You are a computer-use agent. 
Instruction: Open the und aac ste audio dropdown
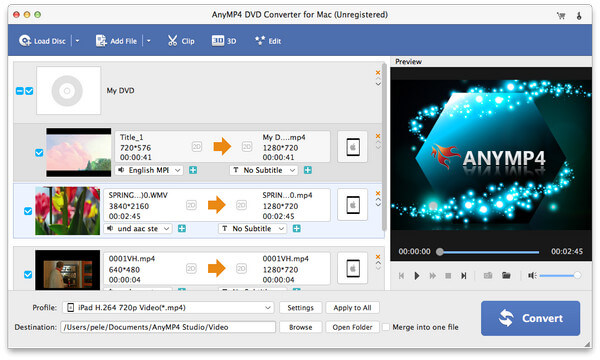[x=138, y=228]
